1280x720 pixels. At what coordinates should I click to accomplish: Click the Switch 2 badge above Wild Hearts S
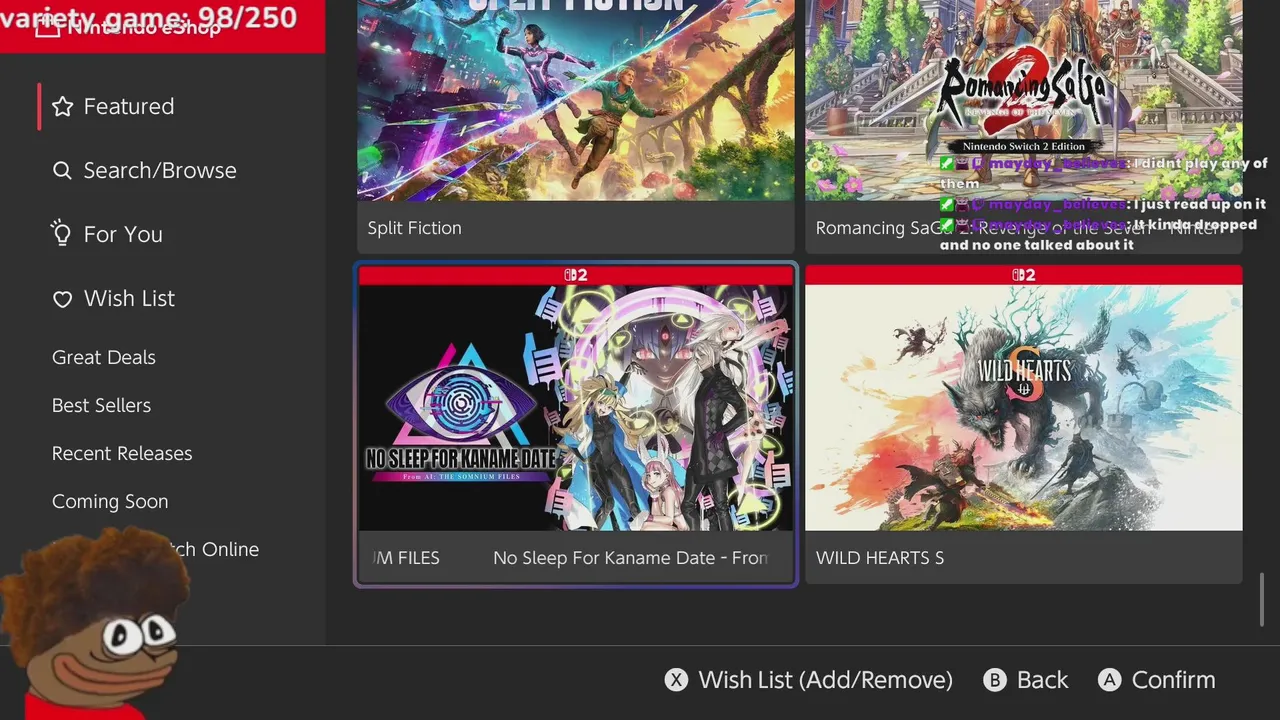coord(1024,275)
